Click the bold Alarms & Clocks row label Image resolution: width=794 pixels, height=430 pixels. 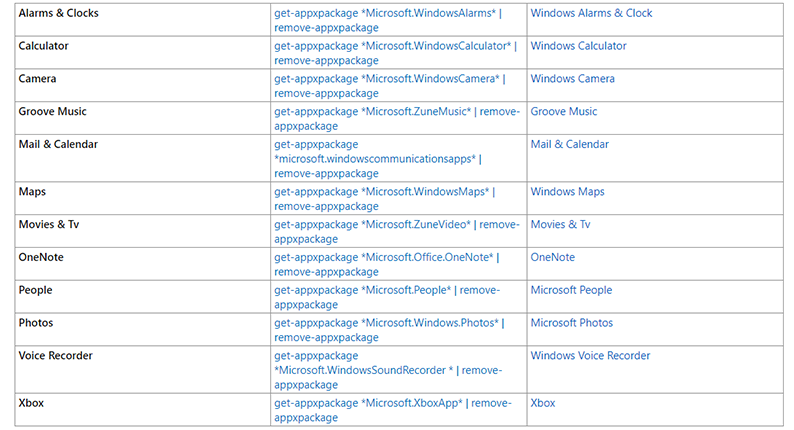pyautogui.click(x=58, y=14)
